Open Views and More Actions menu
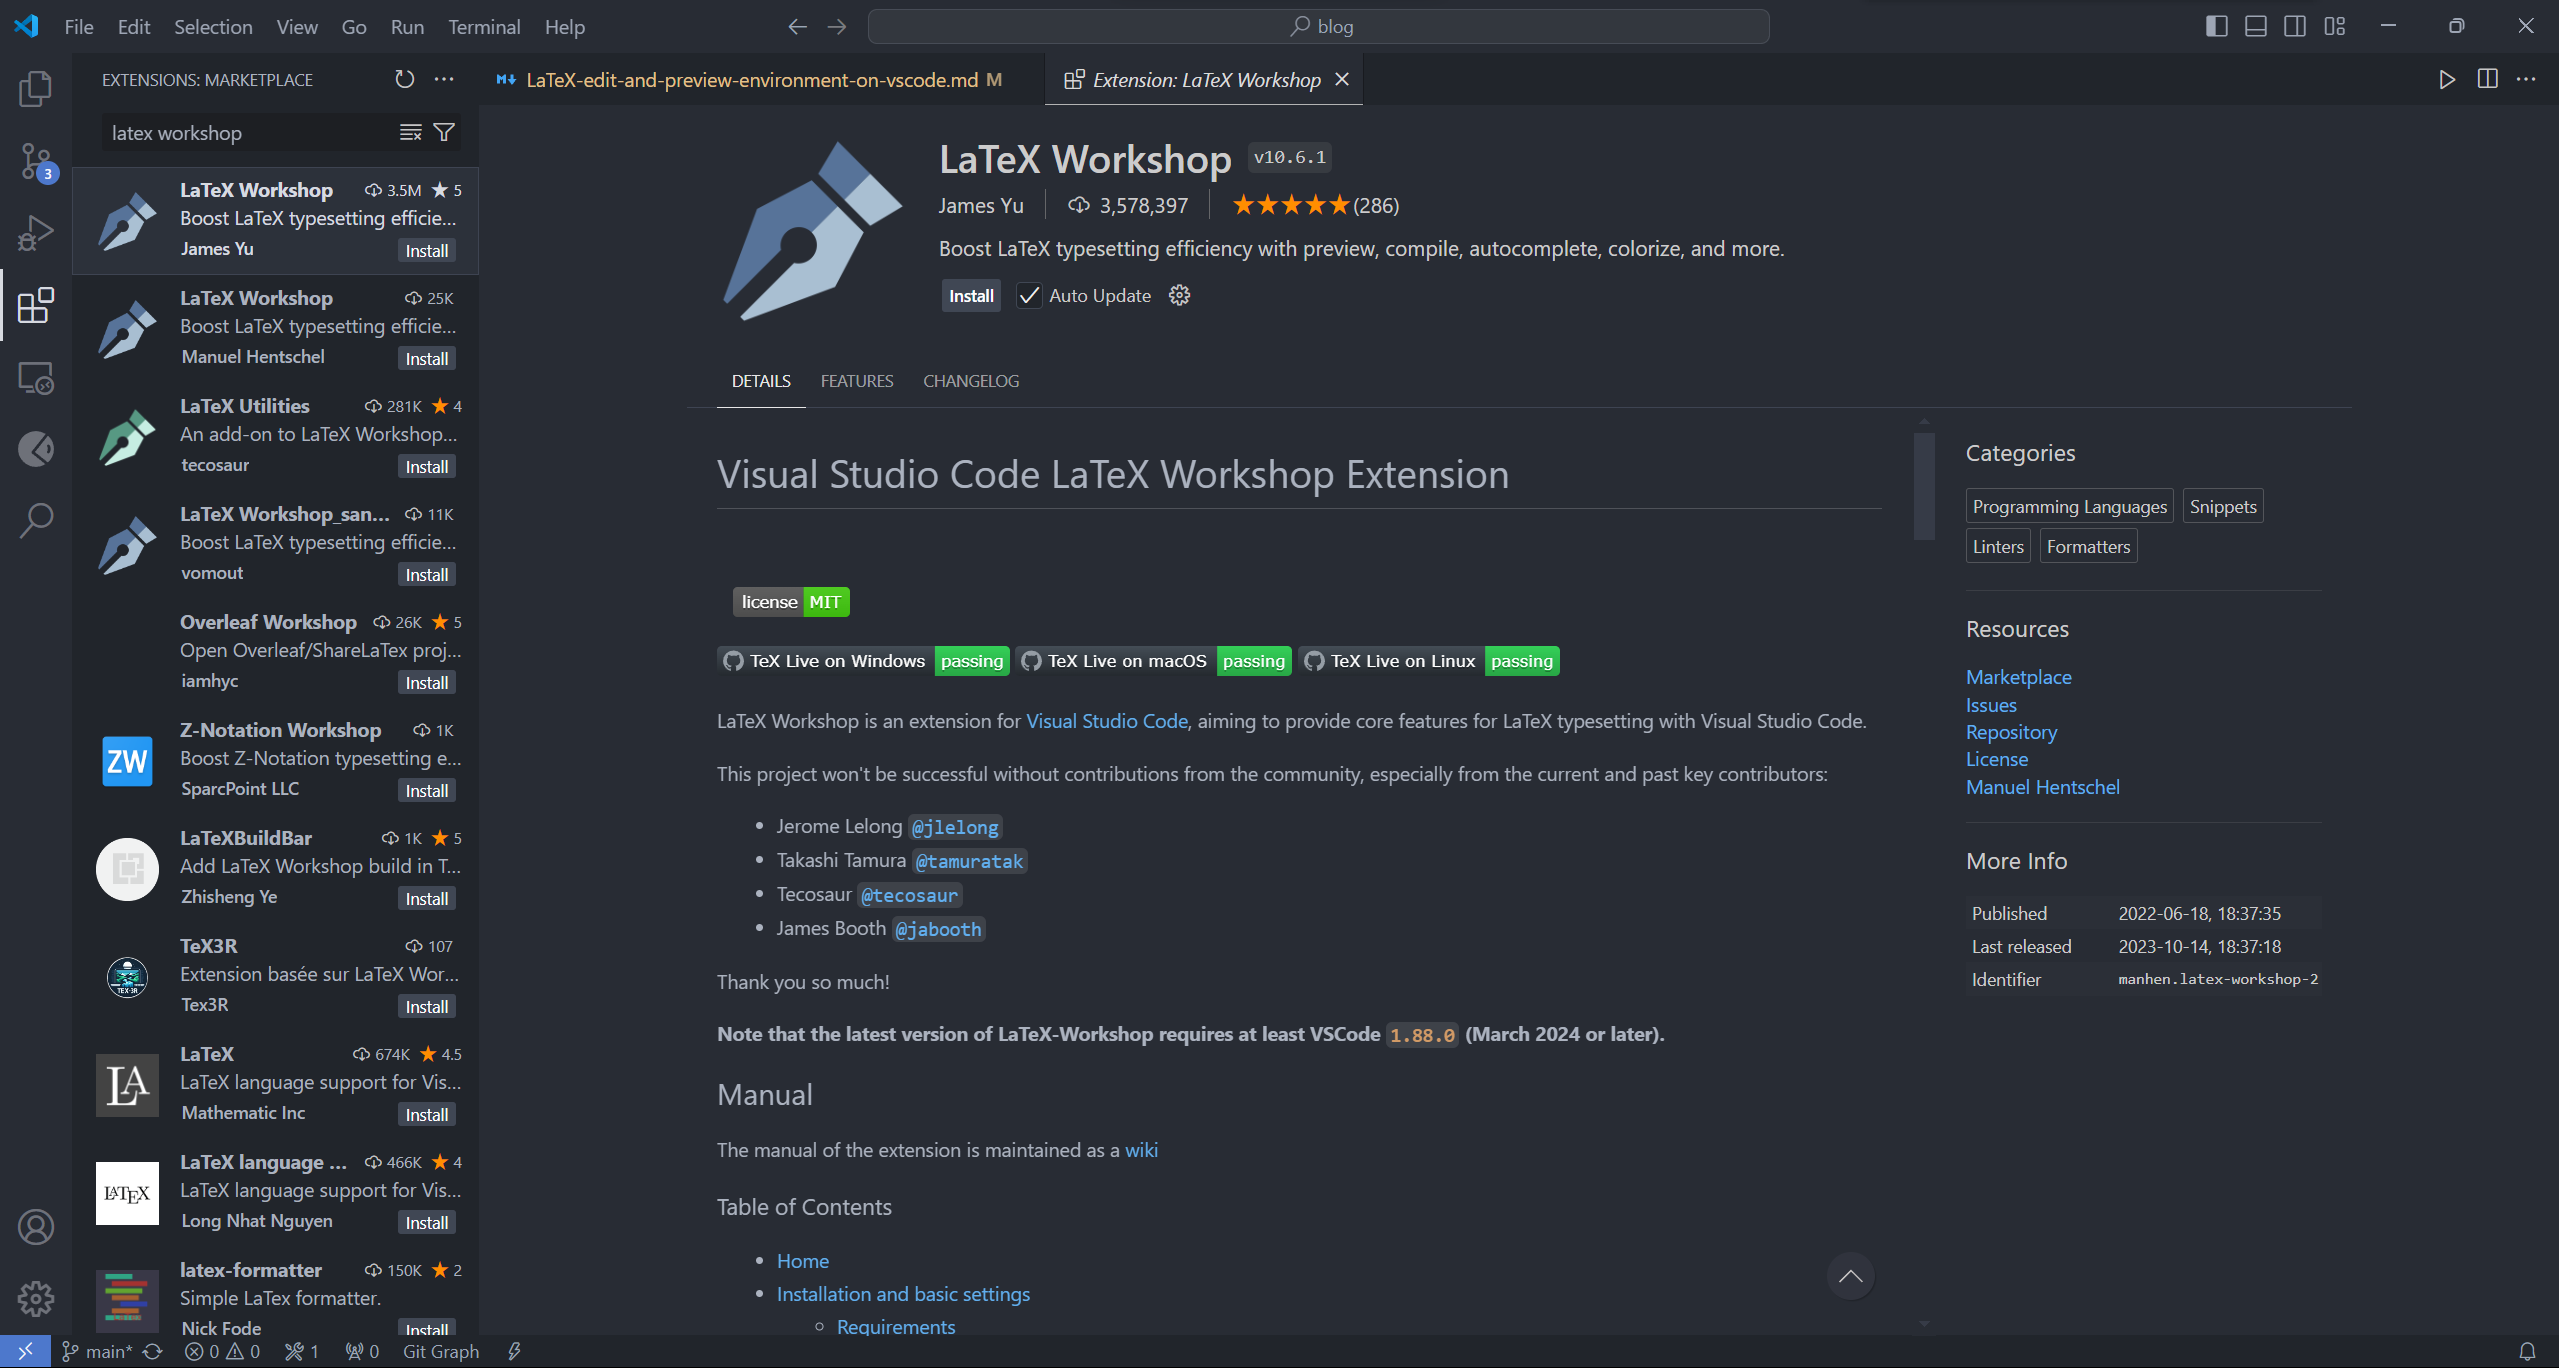 coord(444,79)
